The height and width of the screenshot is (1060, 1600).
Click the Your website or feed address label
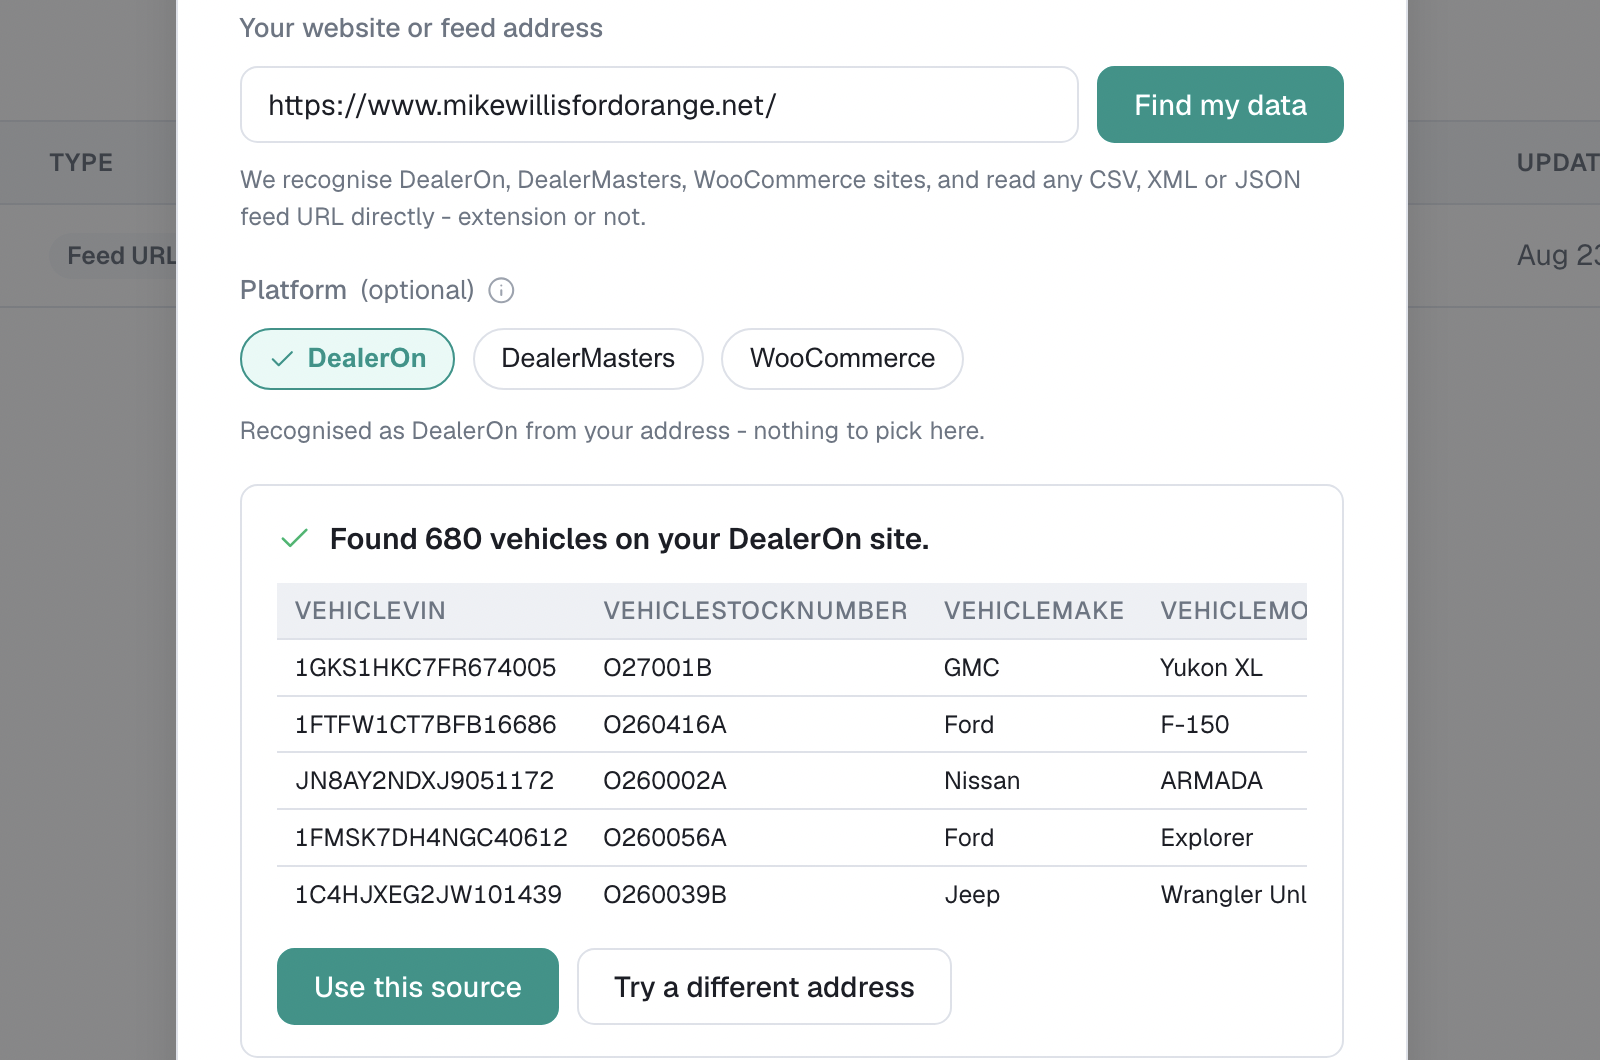click(x=421, y=28)
